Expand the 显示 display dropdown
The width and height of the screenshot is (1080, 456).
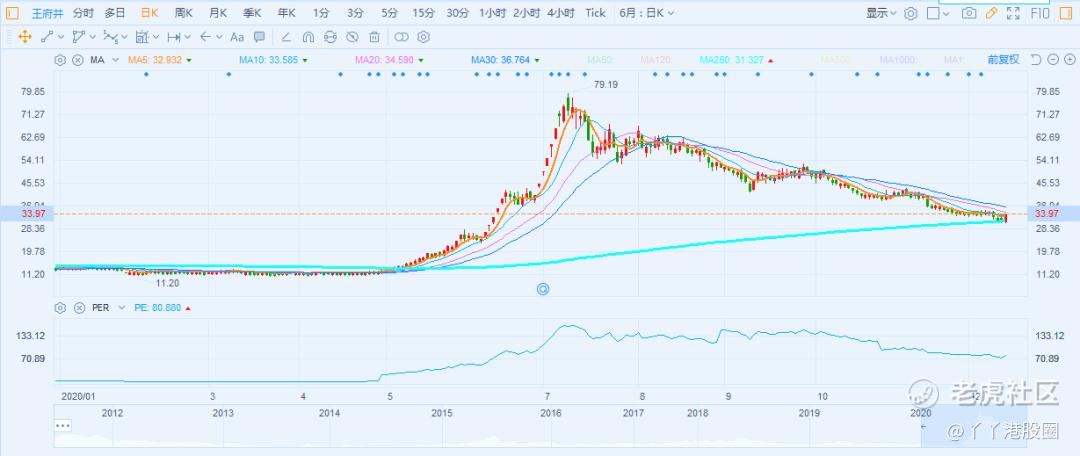coord(881,13)
